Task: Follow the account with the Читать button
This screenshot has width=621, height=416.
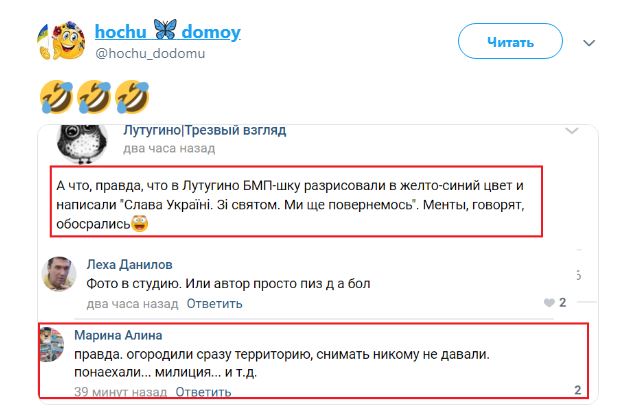Action: [x=510, y=41]
